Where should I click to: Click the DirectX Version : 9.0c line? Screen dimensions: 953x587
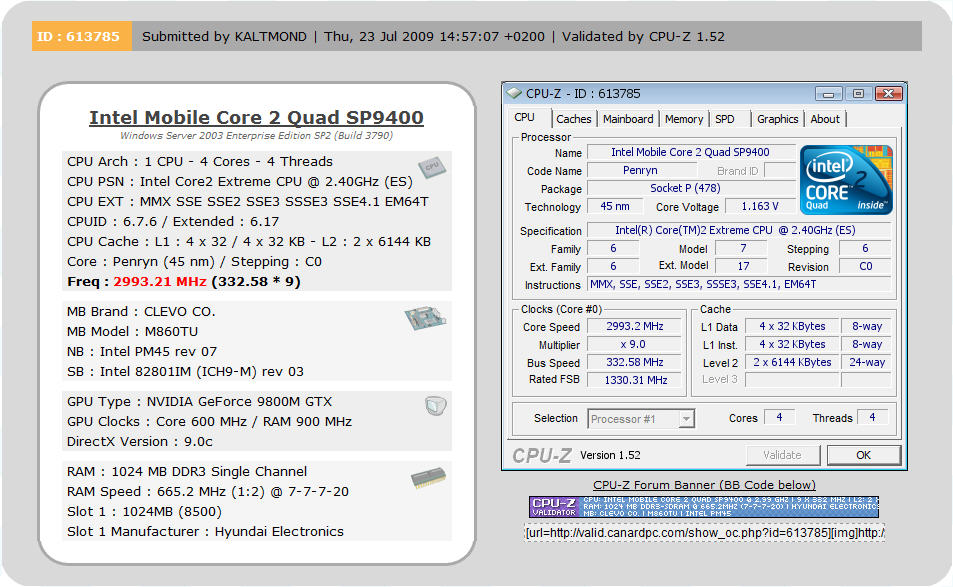(140, 442)
